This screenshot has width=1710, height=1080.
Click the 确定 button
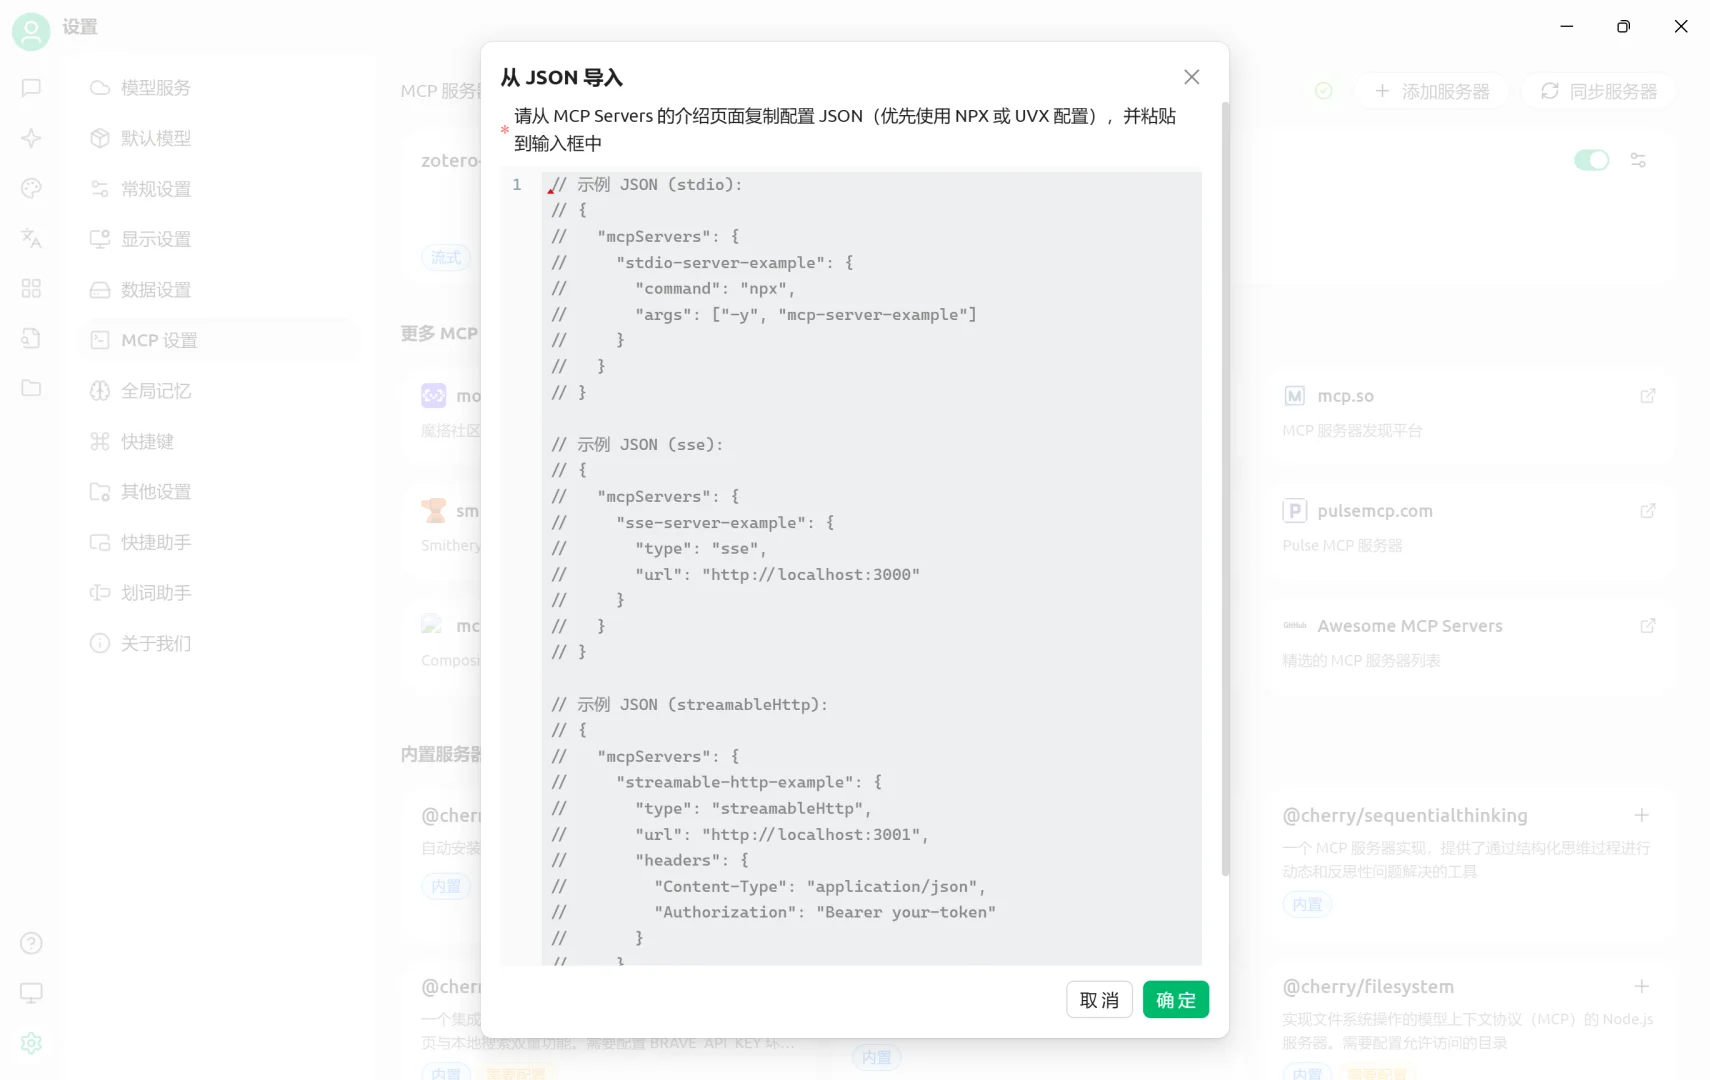click(1176, 1000)
